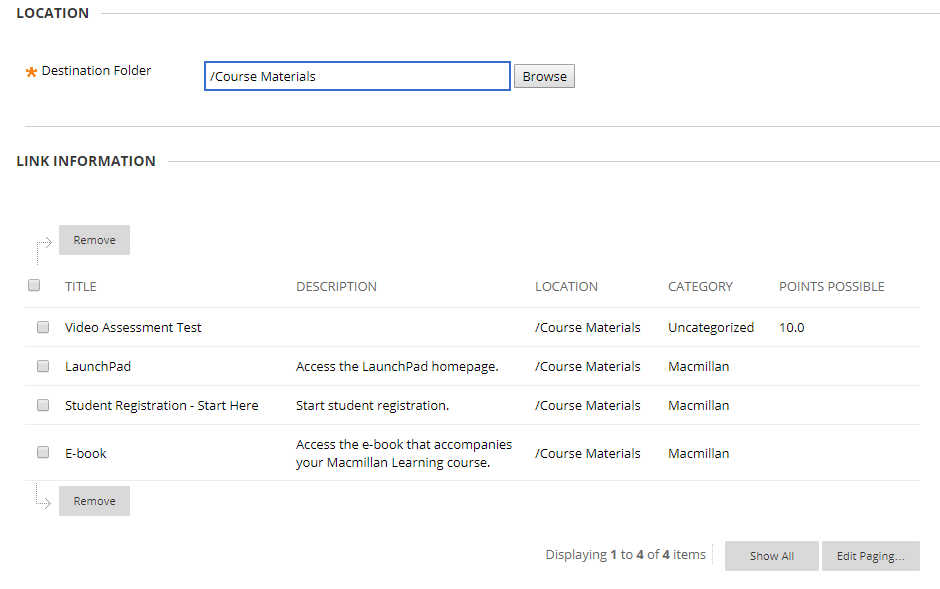Tick the select-all checkbox beside TITLE header
940x589 pixels.
(34, 285)
